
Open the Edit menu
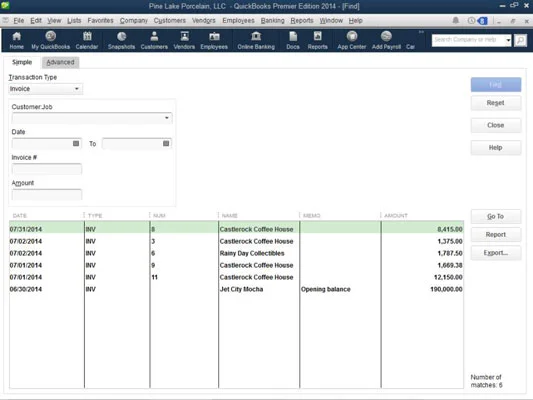(x=36, y=20)
